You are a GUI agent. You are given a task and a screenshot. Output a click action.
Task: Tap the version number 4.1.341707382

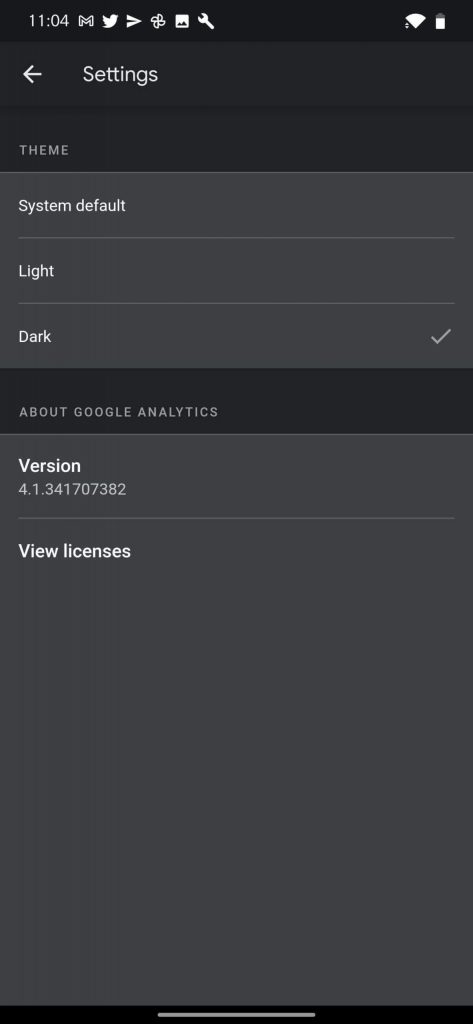coord(73,489)
